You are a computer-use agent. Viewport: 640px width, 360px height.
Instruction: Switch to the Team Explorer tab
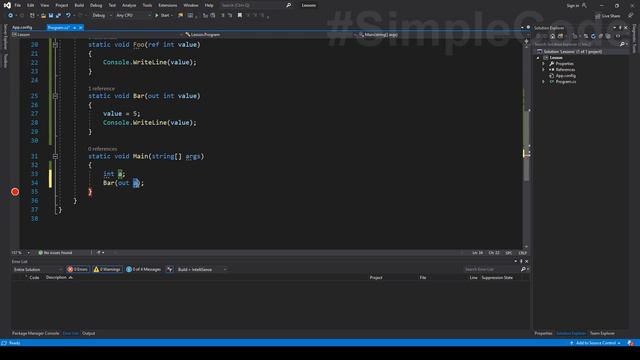coord(602,333)
